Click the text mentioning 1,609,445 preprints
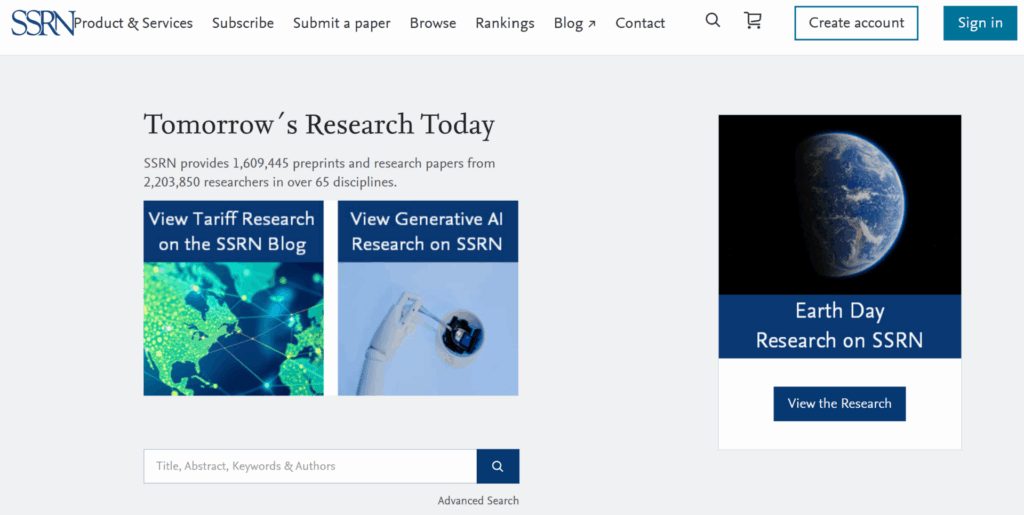Screen dimensions: 1024x515 [x=319, y=172]
